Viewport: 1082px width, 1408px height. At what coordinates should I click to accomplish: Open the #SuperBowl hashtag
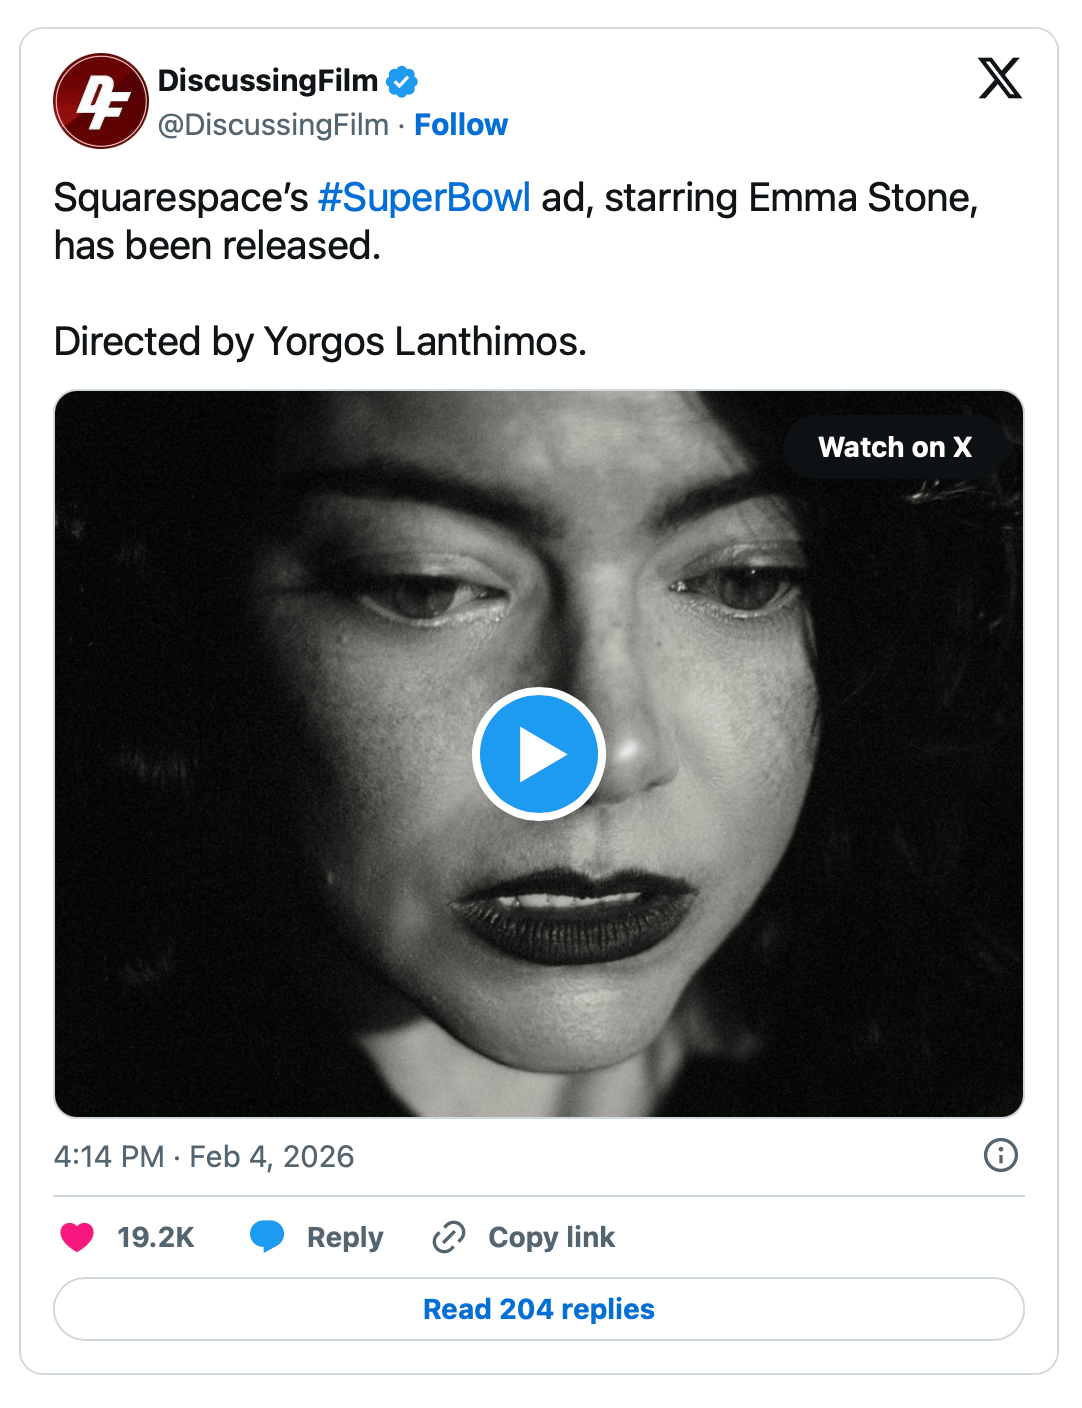[x=424, y=198]
